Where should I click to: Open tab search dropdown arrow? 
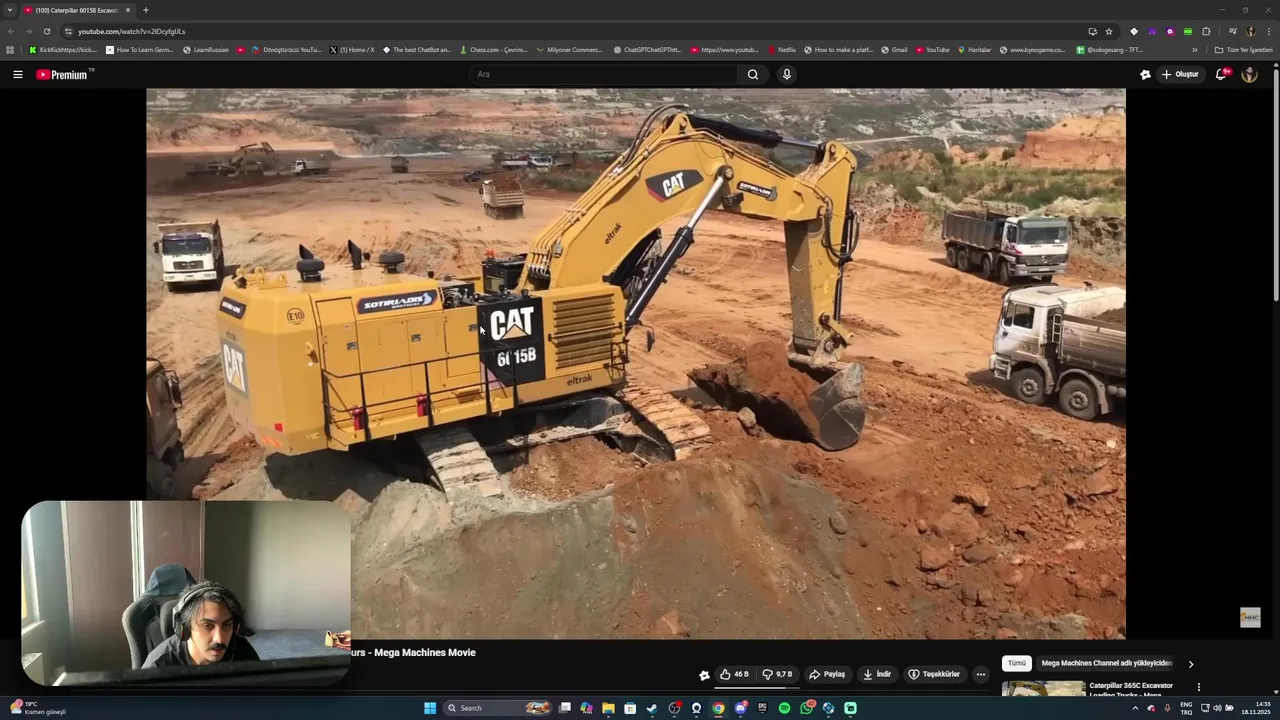click(10, 10)
